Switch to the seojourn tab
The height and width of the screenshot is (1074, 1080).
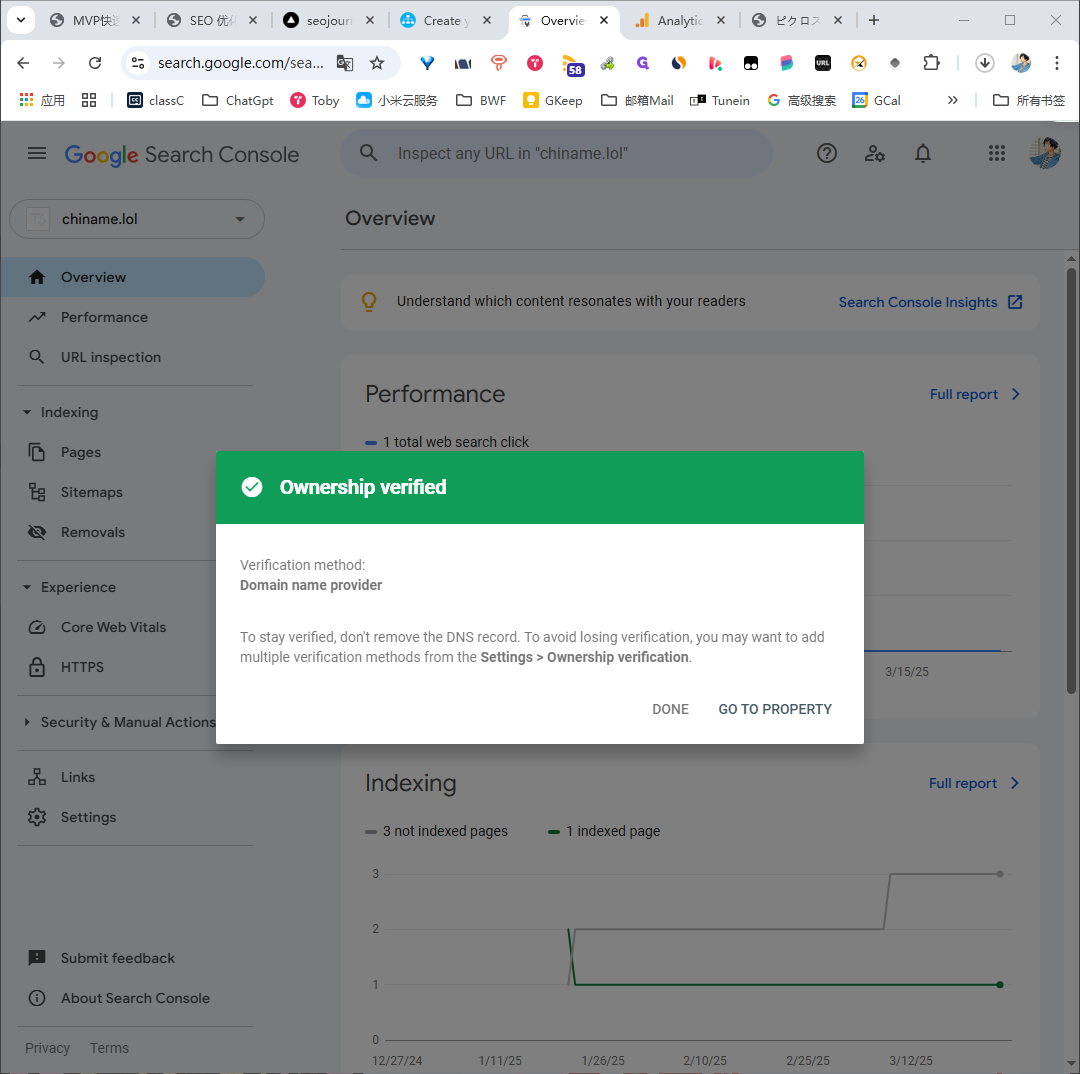click(329, 21)
